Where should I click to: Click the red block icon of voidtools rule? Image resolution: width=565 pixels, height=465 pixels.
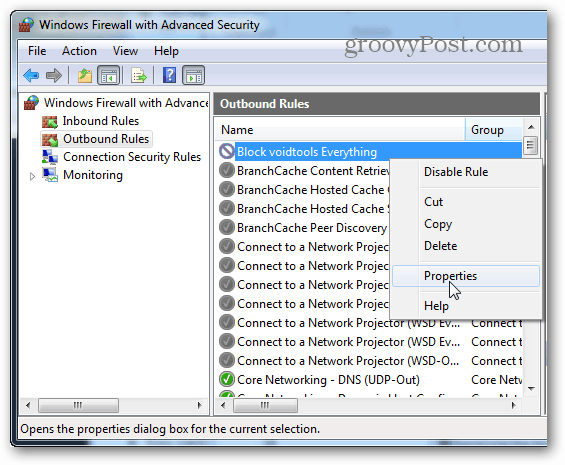click(x=227, y=151)
